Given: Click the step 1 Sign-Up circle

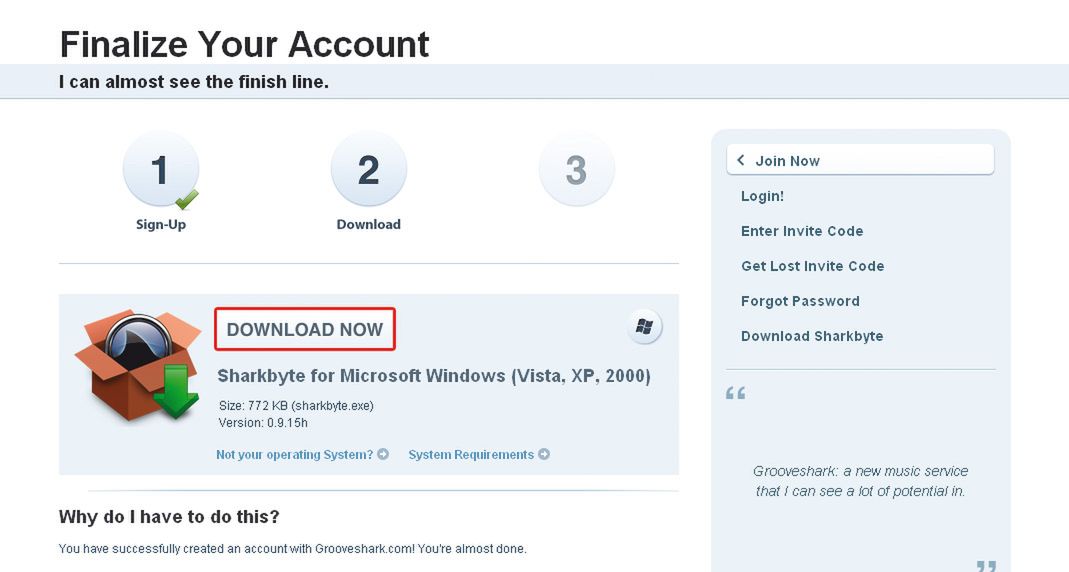Looking at the screenshot, I should 160,171.
